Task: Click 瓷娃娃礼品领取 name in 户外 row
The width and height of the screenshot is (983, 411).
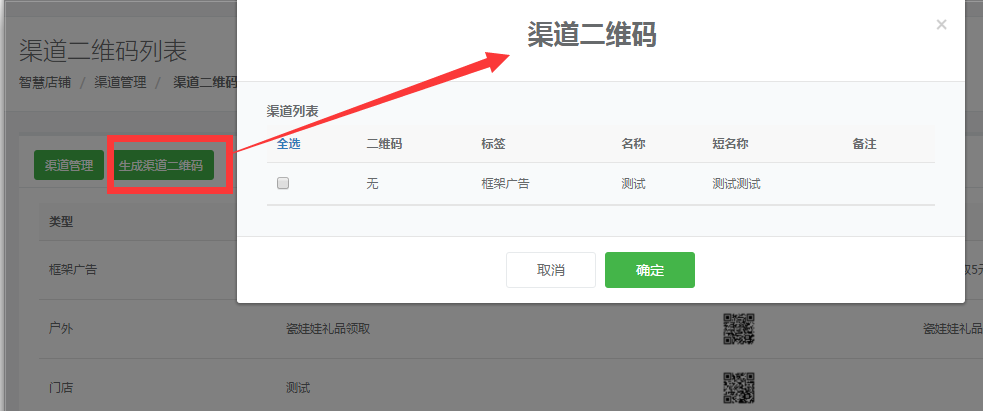Action: pos(328,329)
